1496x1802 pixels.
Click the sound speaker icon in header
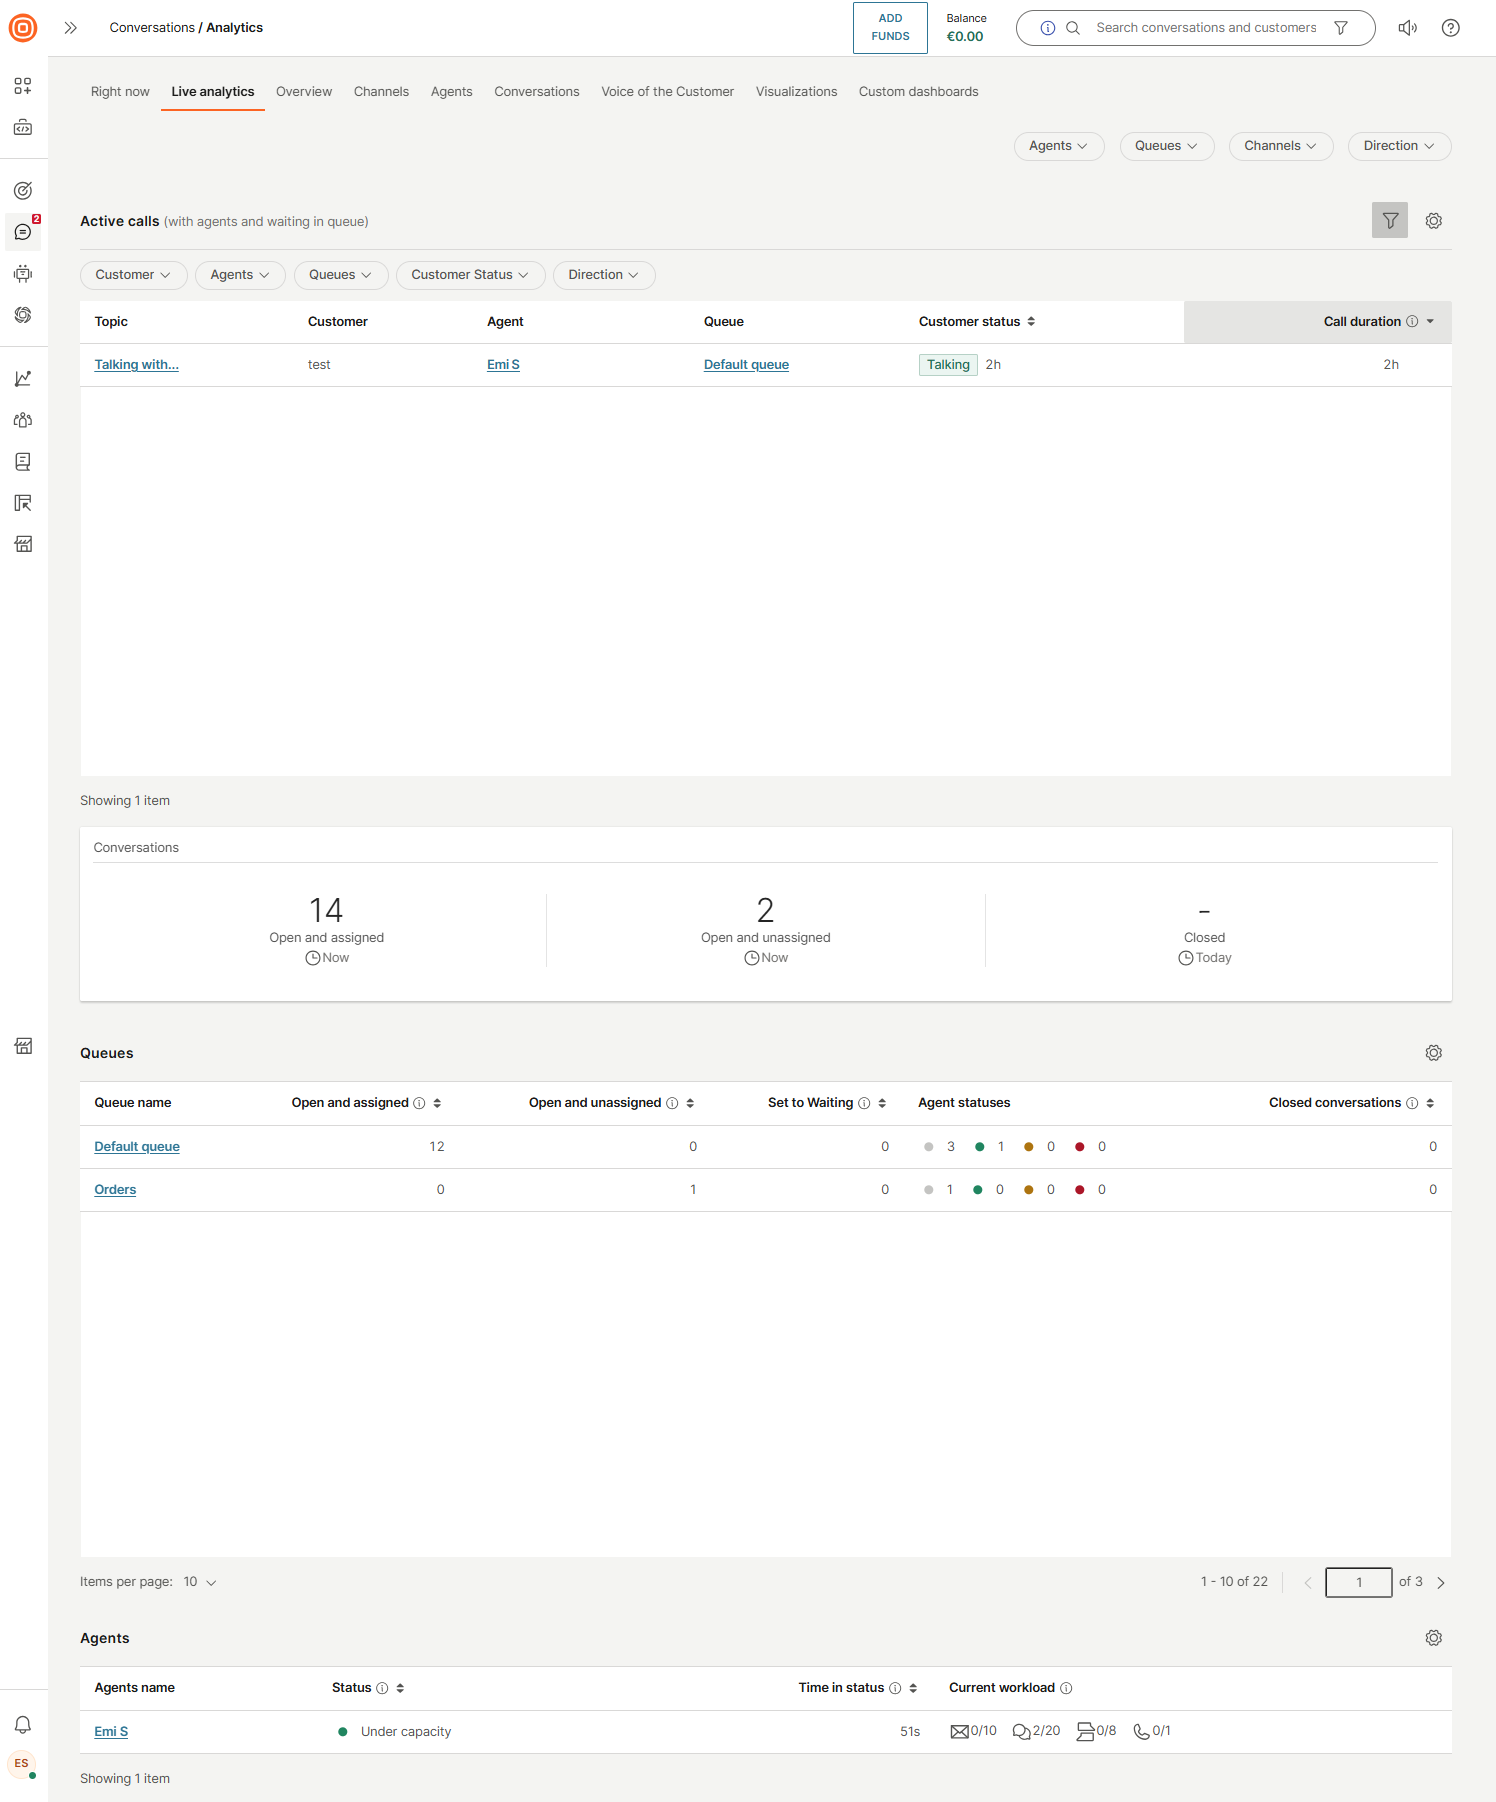click(1408, 28)
